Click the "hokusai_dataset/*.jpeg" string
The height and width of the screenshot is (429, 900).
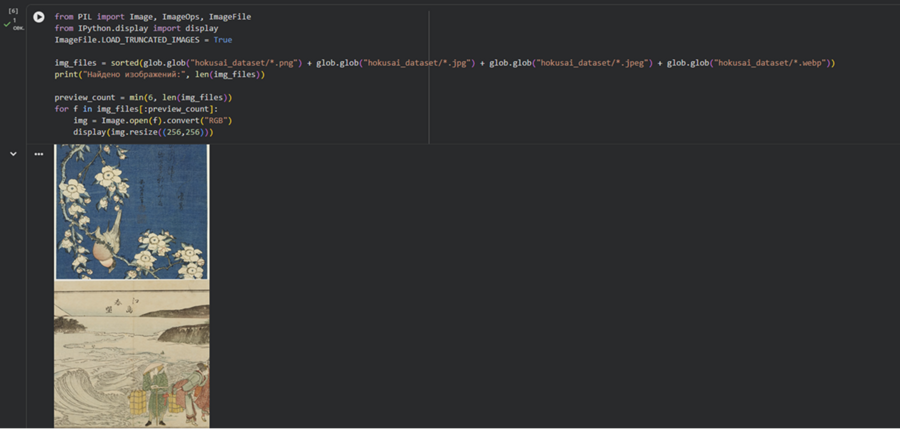coord(593,63)
